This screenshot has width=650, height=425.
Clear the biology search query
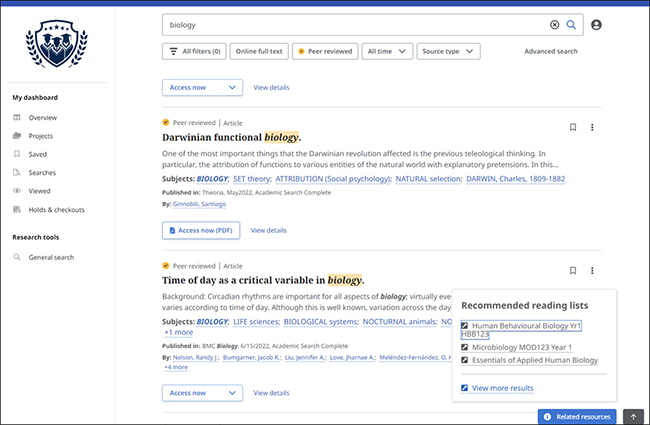[x=554, y=25]
